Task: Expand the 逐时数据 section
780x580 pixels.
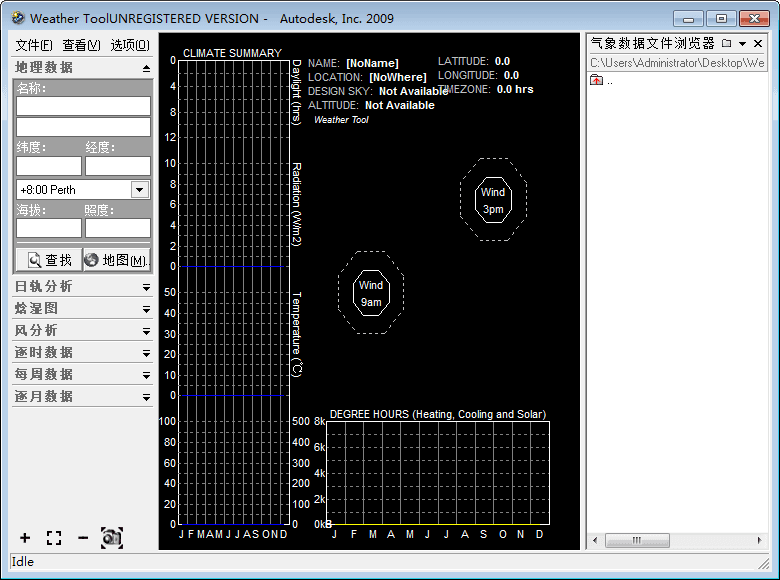Action: click(146, 353)
